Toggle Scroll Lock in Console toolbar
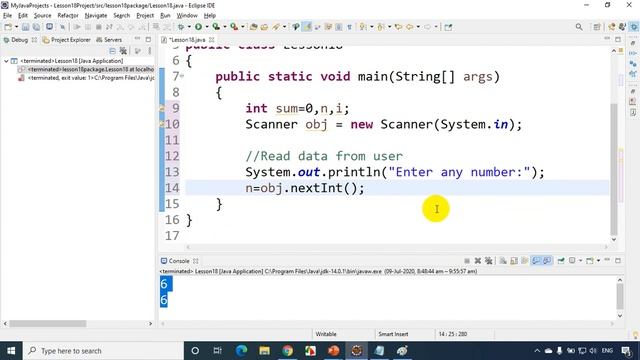 (x=514, y=261)
